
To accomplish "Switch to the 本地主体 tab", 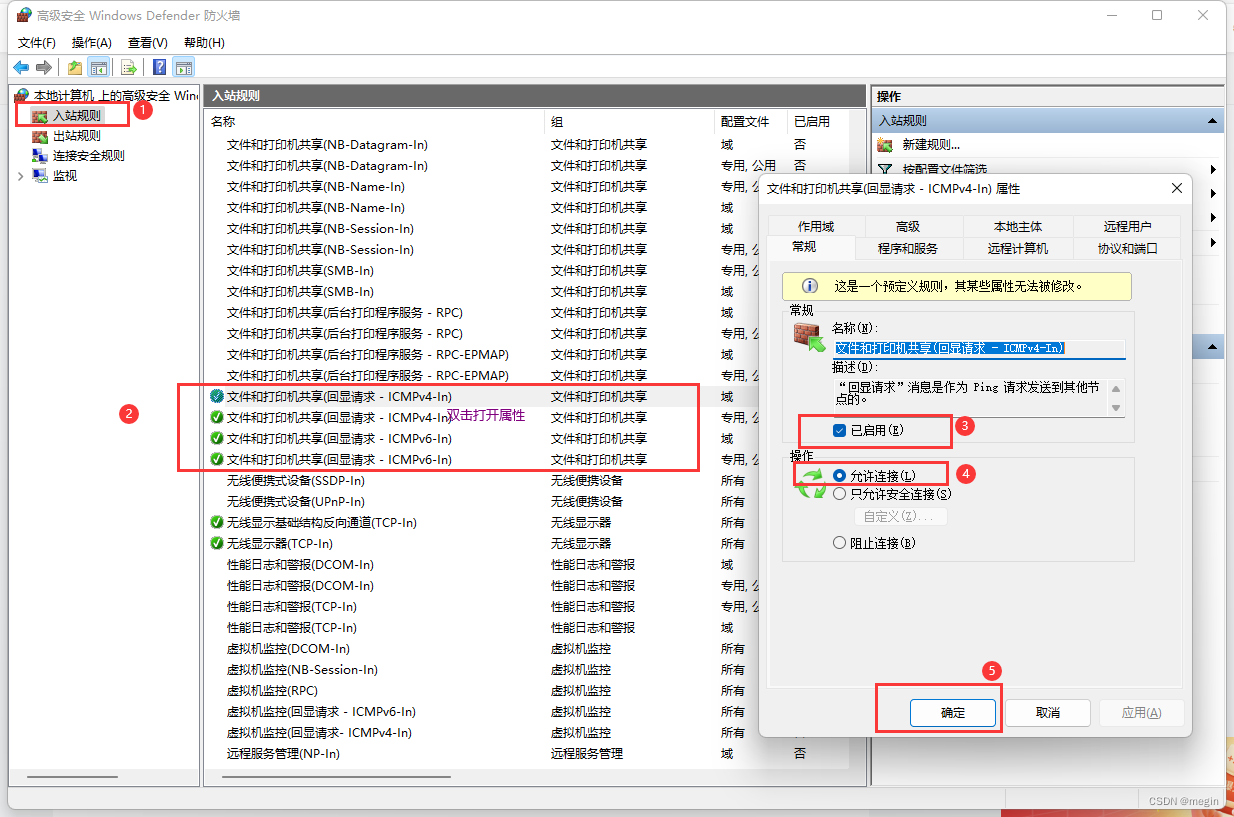I will pos(1018,227).
